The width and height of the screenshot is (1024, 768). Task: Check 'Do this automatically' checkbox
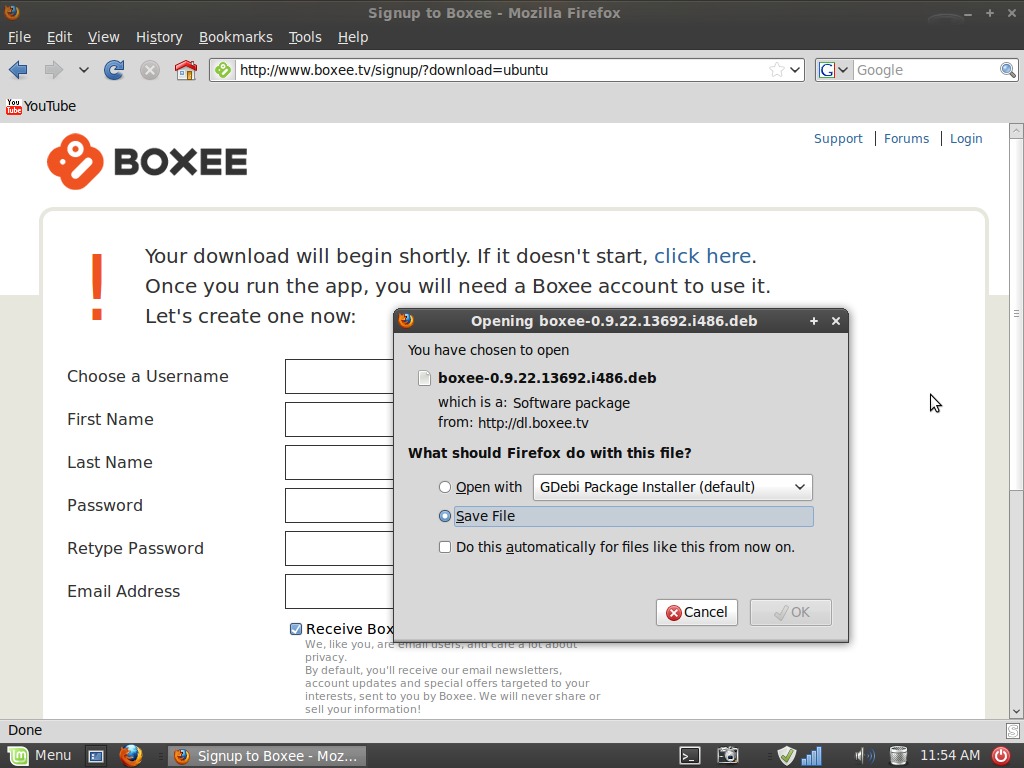pyautogui.click(x=445, y=547)
